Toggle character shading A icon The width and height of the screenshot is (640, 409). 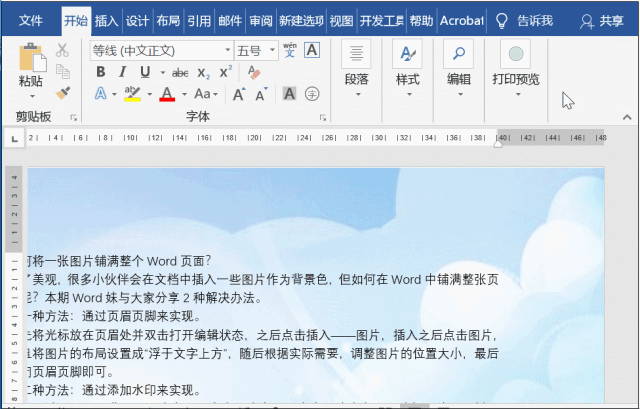pyautogui.click(x=289, y=94)
